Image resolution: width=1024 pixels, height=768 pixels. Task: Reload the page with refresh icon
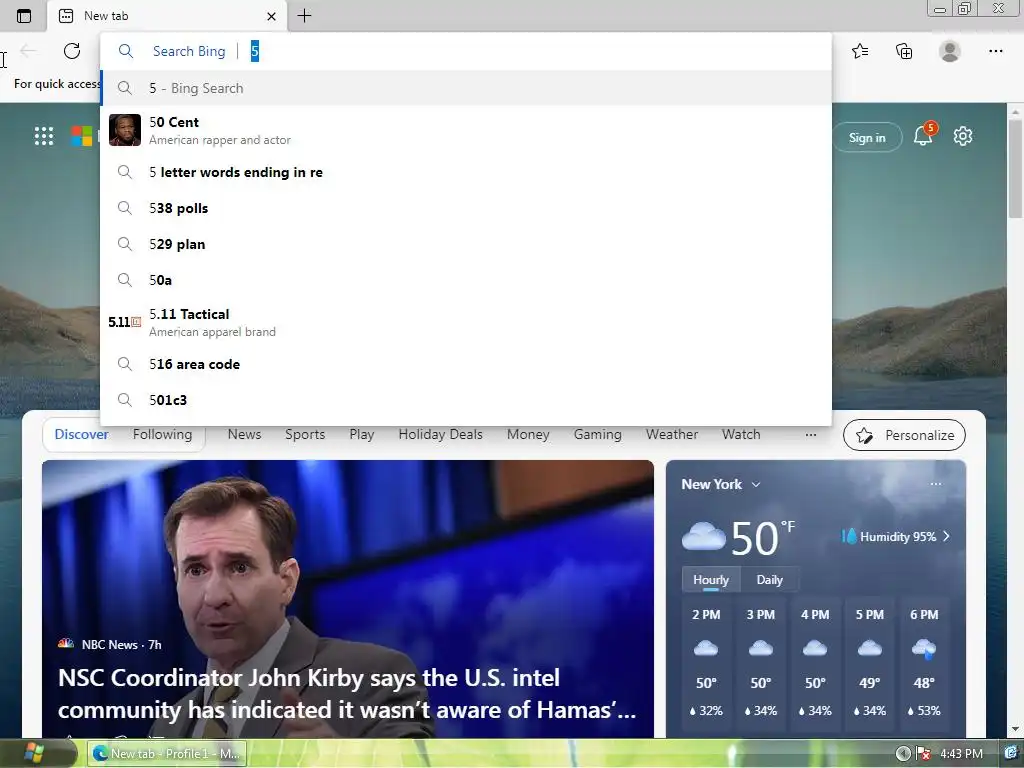coord(72,51)
